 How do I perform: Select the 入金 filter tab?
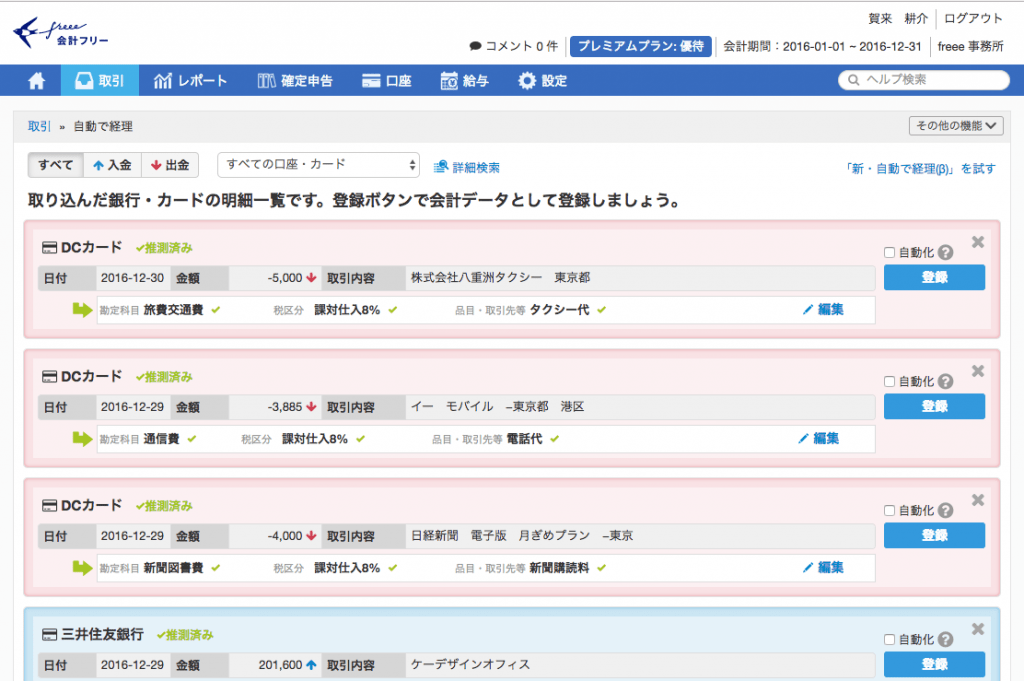coord(112,164)
